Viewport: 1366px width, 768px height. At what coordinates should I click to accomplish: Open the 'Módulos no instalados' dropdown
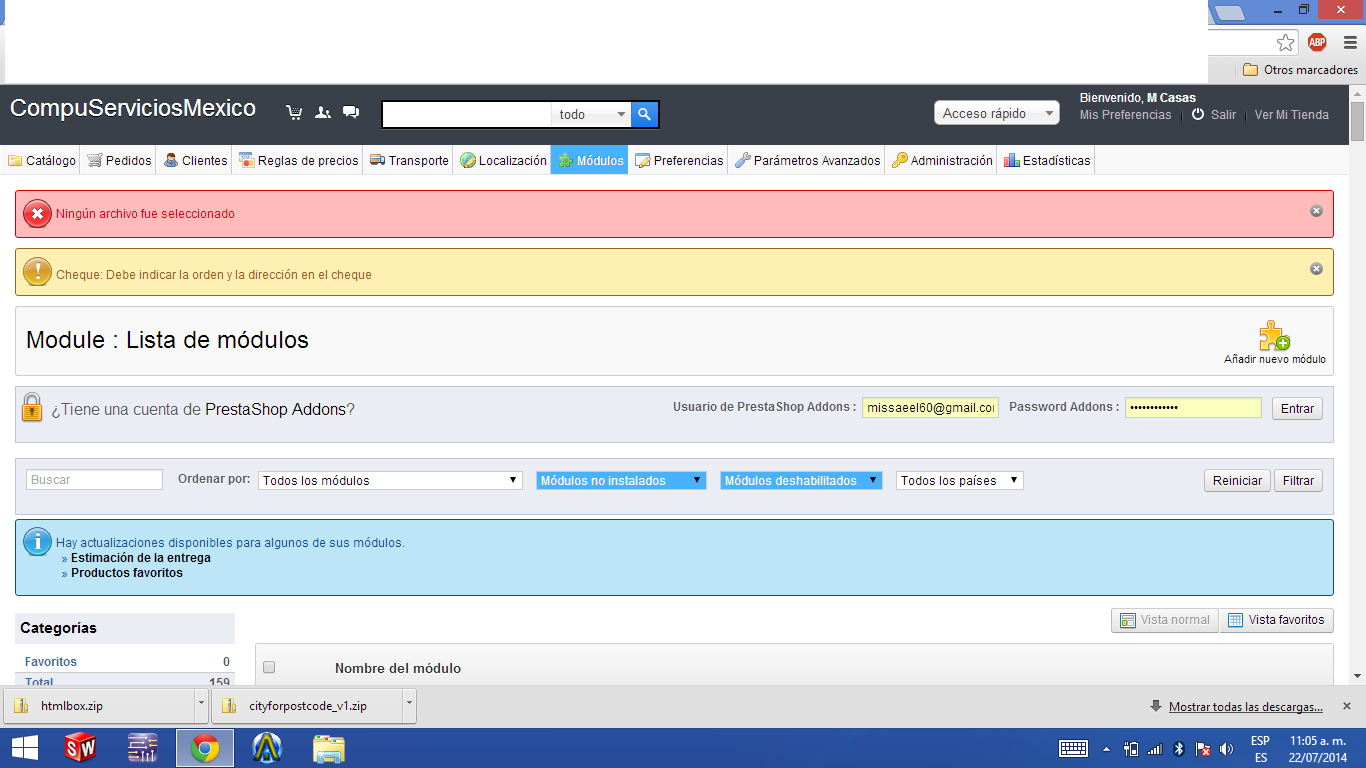pyautogui.click(x=621, y=480)
